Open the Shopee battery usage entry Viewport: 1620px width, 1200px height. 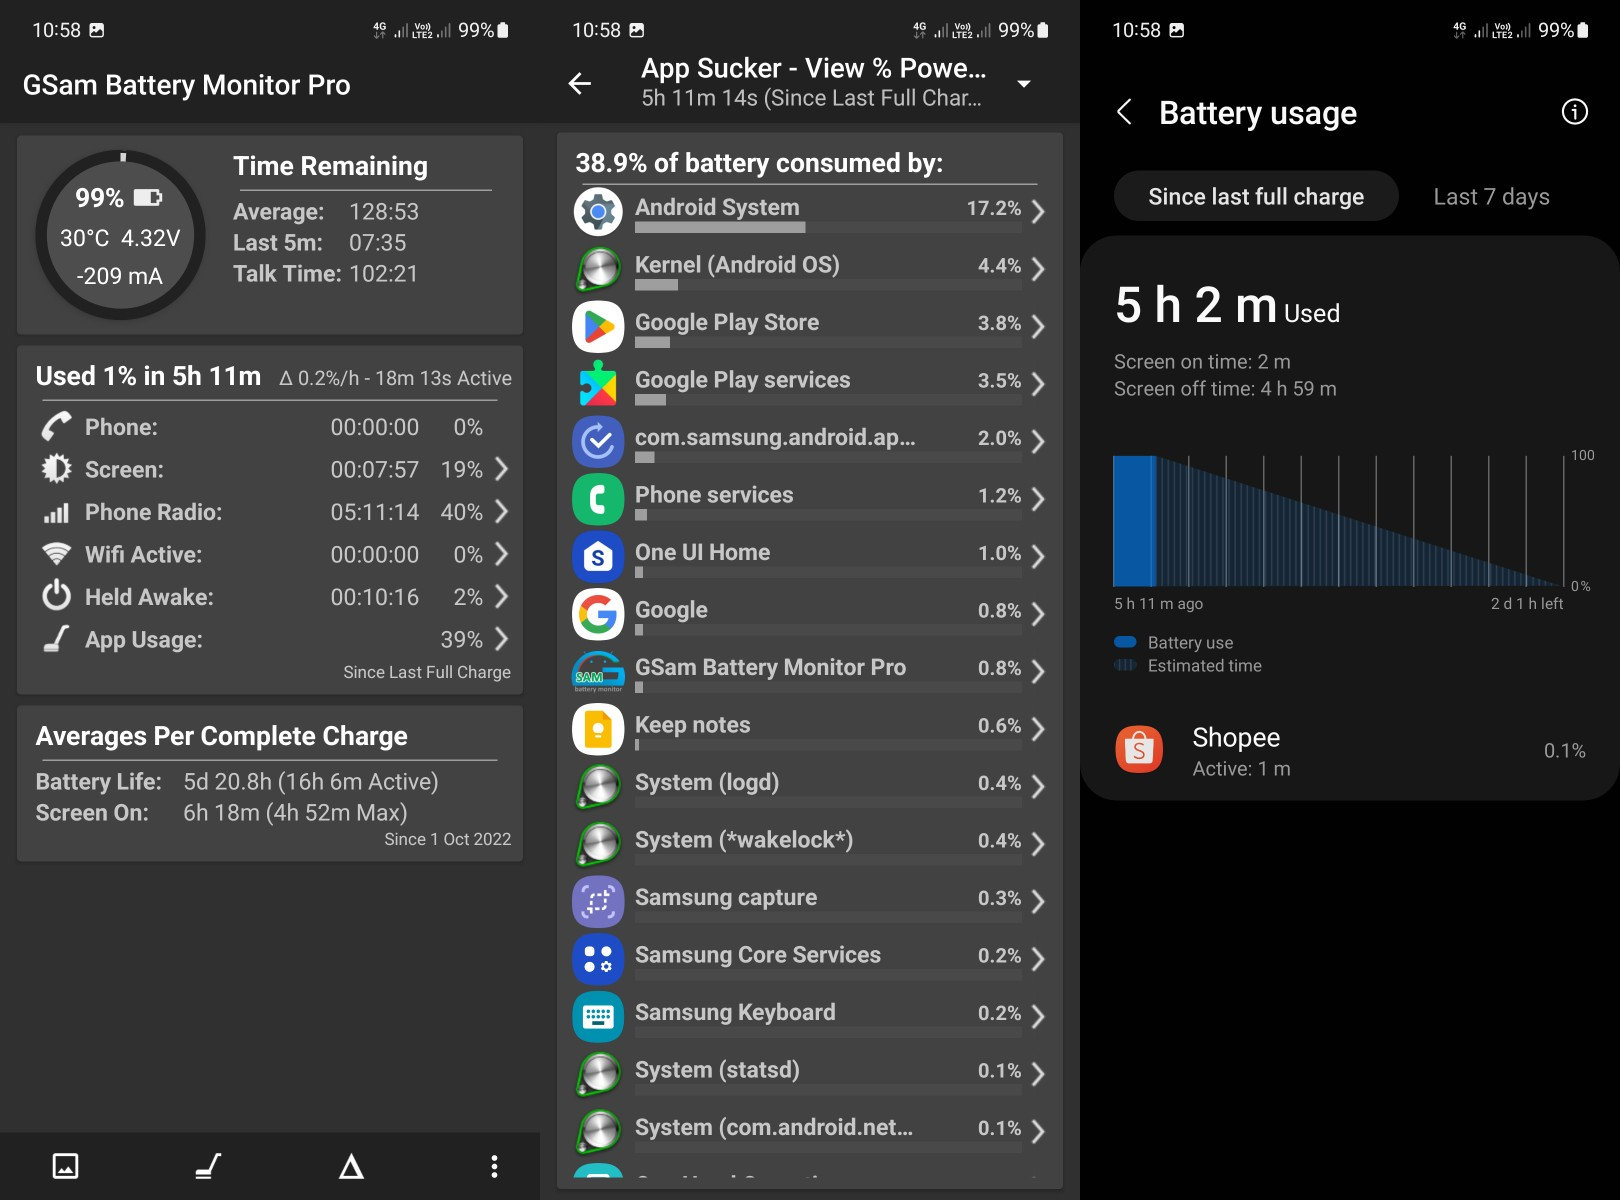[1350, 751]
